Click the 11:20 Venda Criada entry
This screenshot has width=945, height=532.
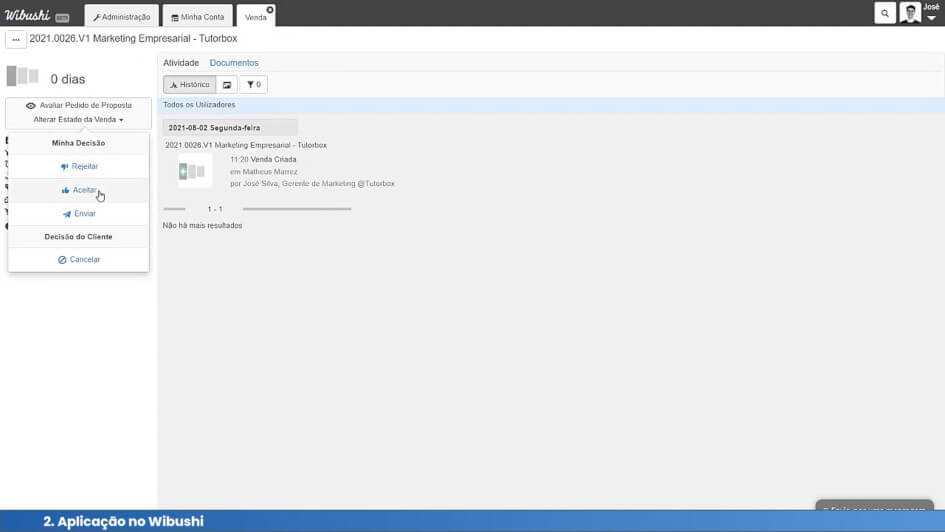click(263, 160)
